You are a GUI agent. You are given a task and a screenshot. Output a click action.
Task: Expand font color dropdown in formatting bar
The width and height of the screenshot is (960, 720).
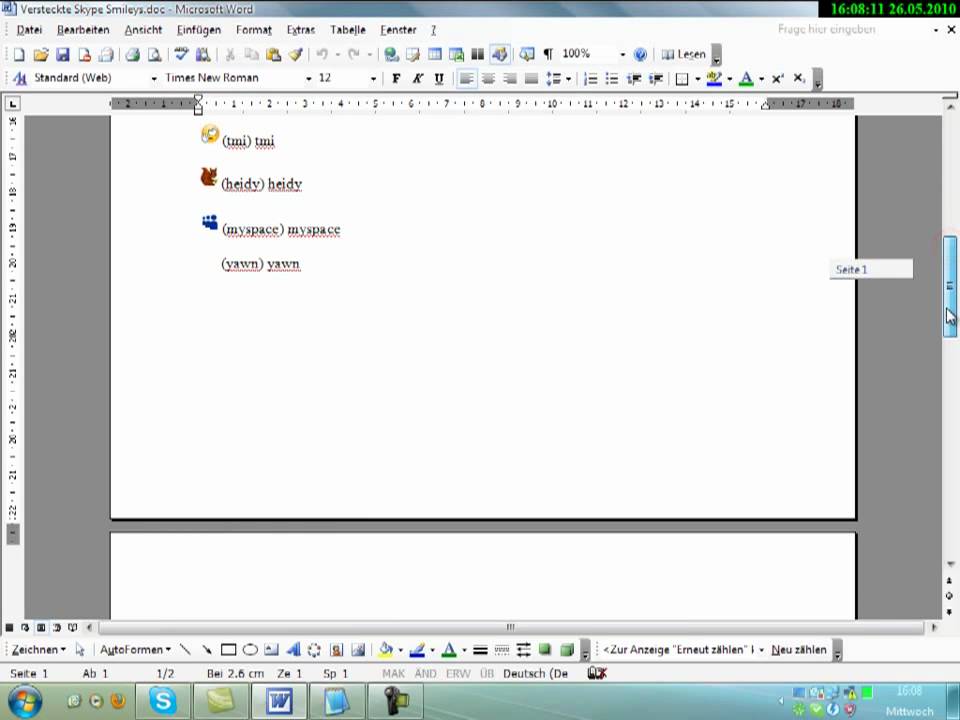tap(762, 78)
